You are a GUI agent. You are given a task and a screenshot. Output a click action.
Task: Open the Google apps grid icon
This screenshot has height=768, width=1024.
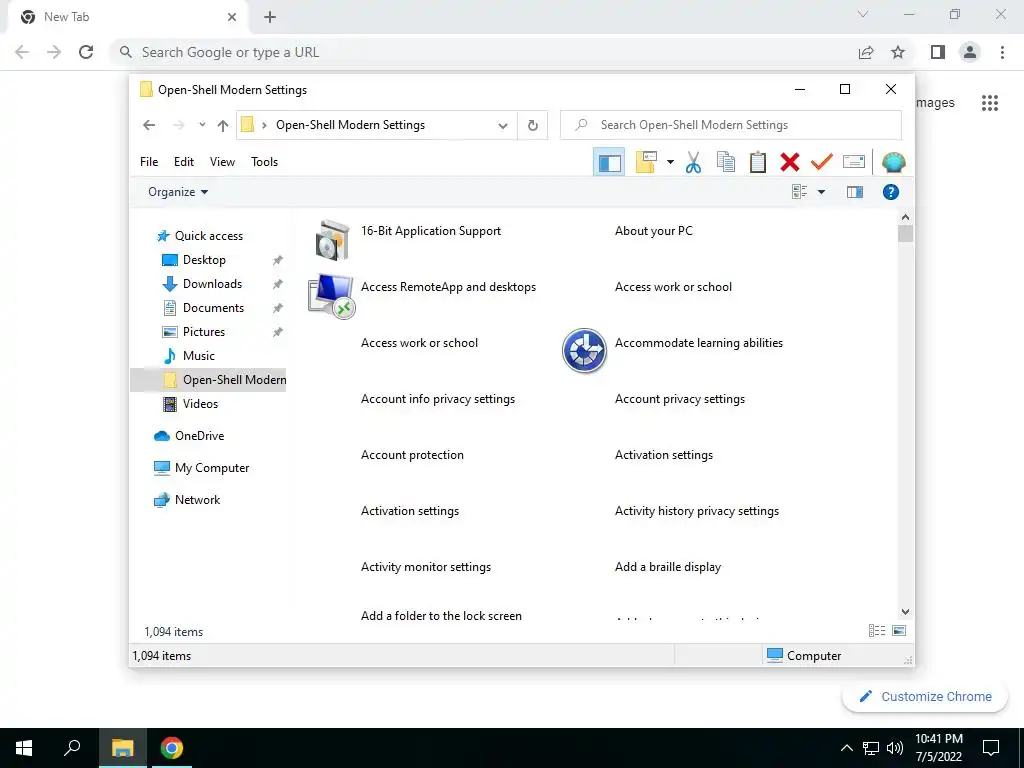(x=990, y=103)
